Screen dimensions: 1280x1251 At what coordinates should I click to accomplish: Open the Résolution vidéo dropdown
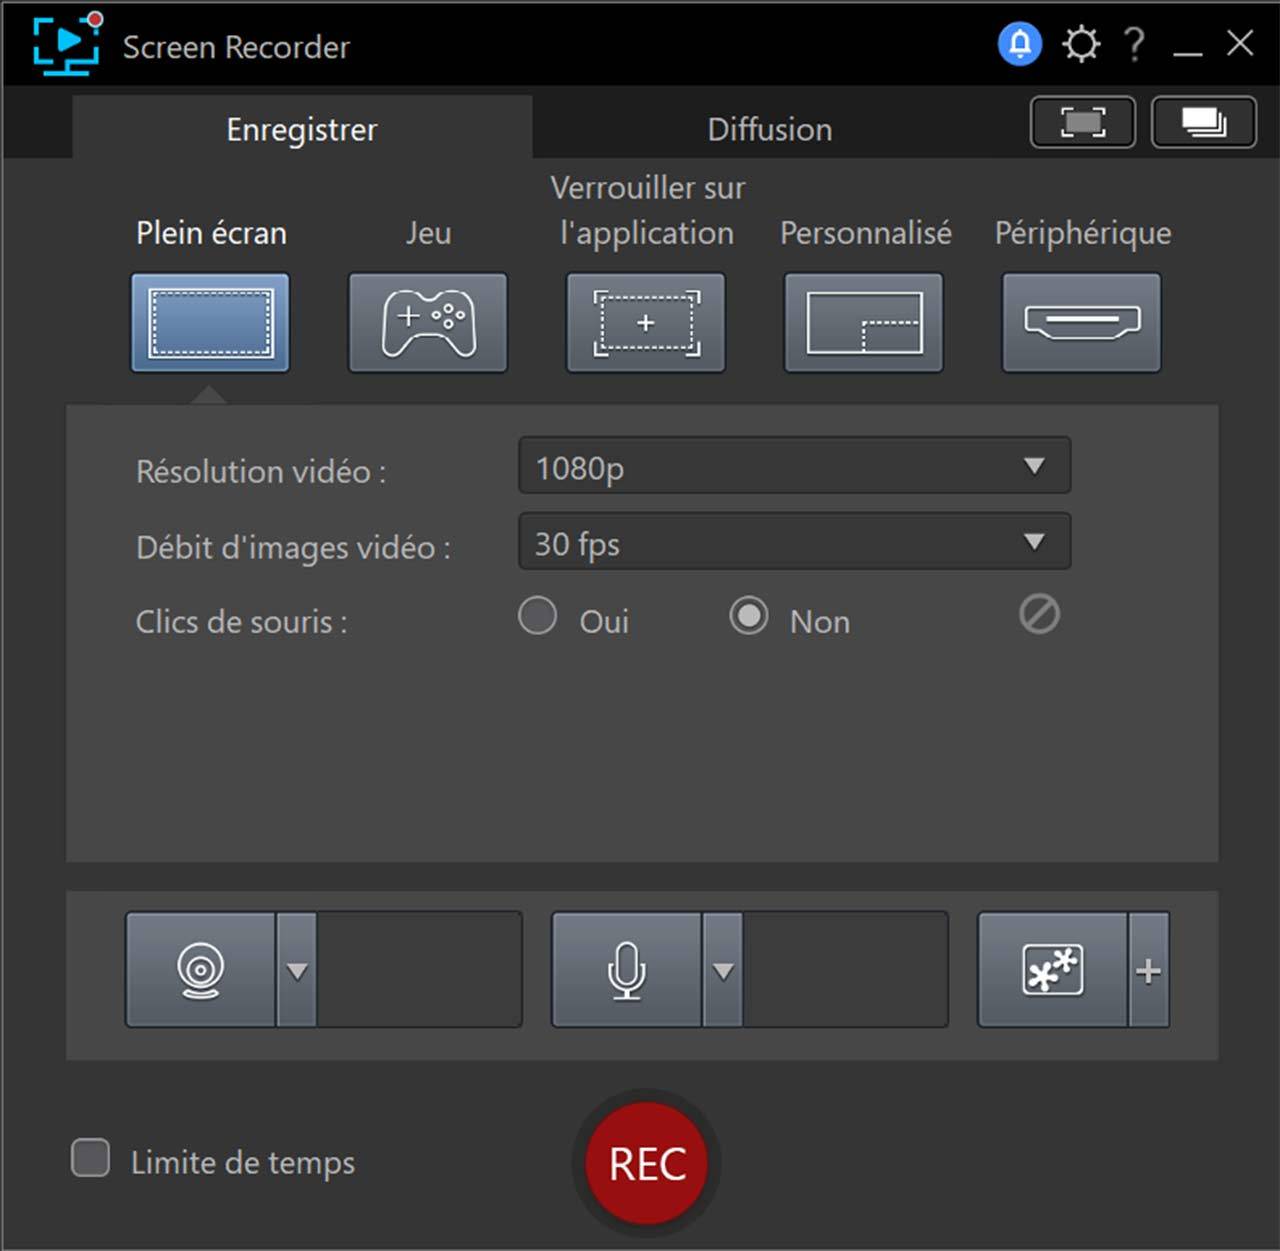(x=794, y=466)
